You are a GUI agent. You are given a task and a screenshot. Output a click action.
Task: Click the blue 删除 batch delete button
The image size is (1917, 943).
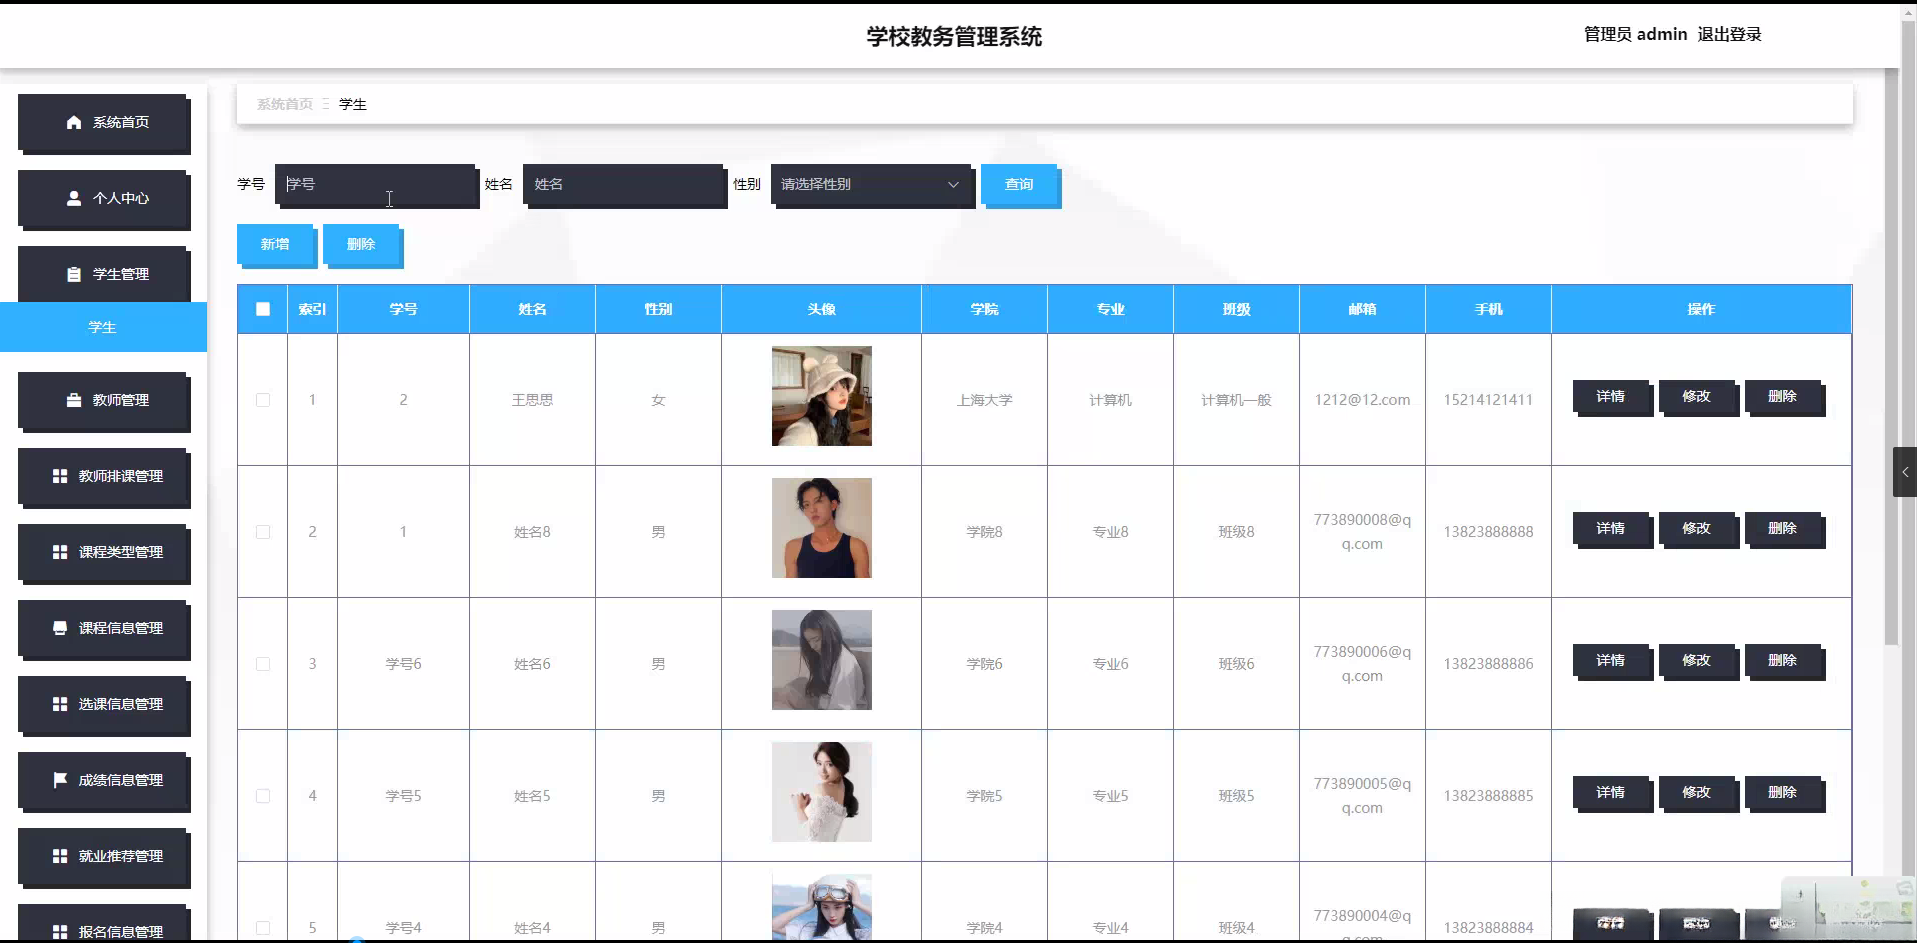tap(361, 244)
